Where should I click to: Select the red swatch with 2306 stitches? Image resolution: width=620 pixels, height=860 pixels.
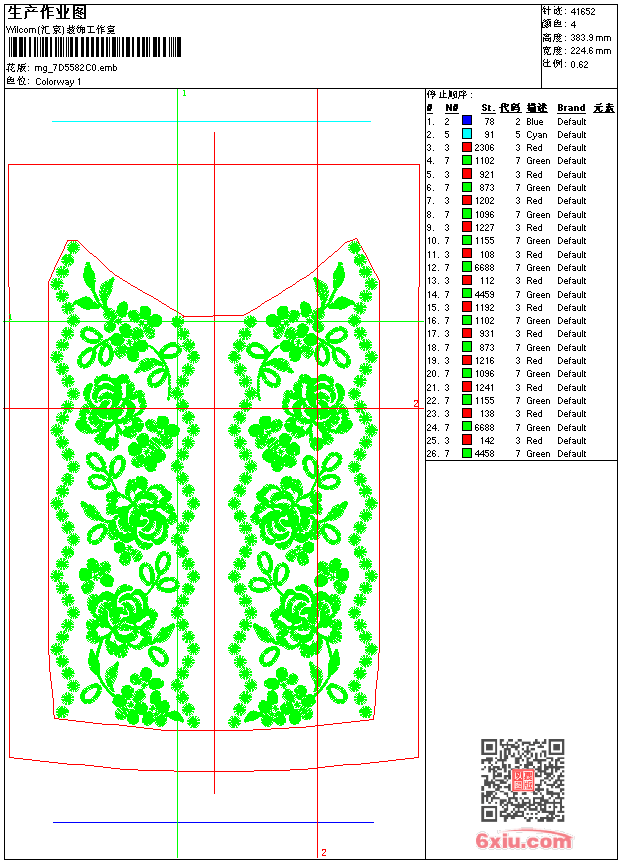467,147
